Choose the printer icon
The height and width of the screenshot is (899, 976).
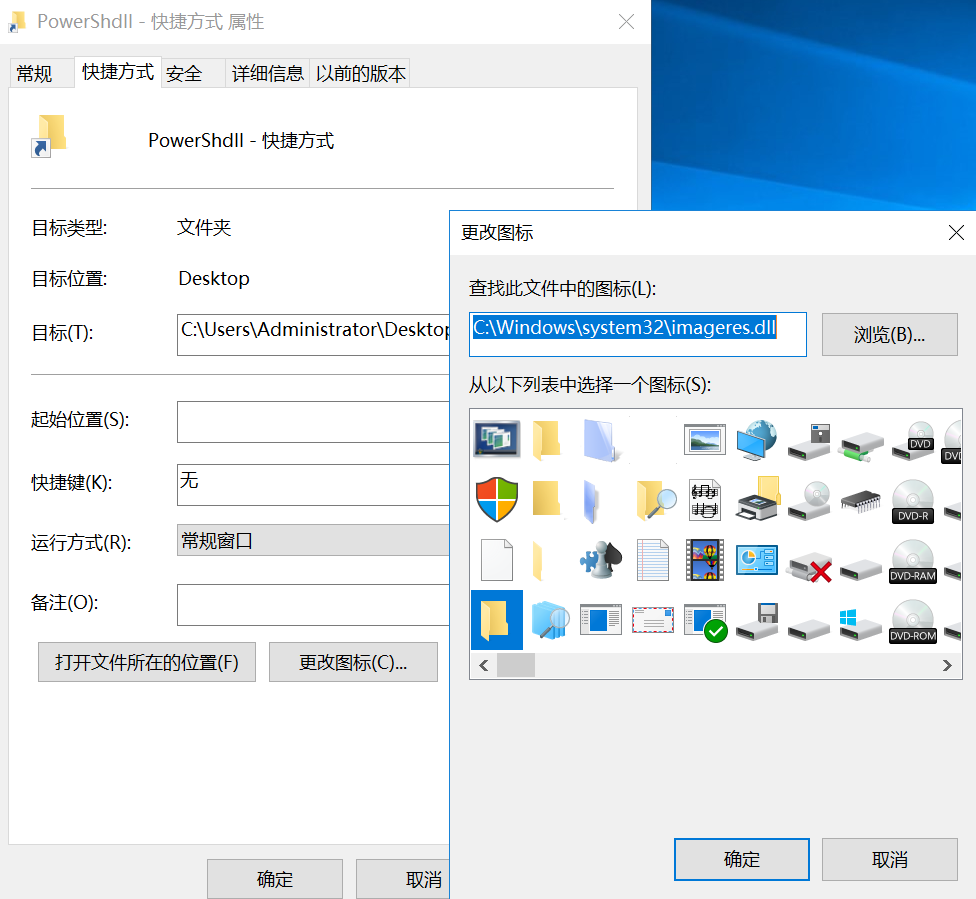(x=758, y=499)
